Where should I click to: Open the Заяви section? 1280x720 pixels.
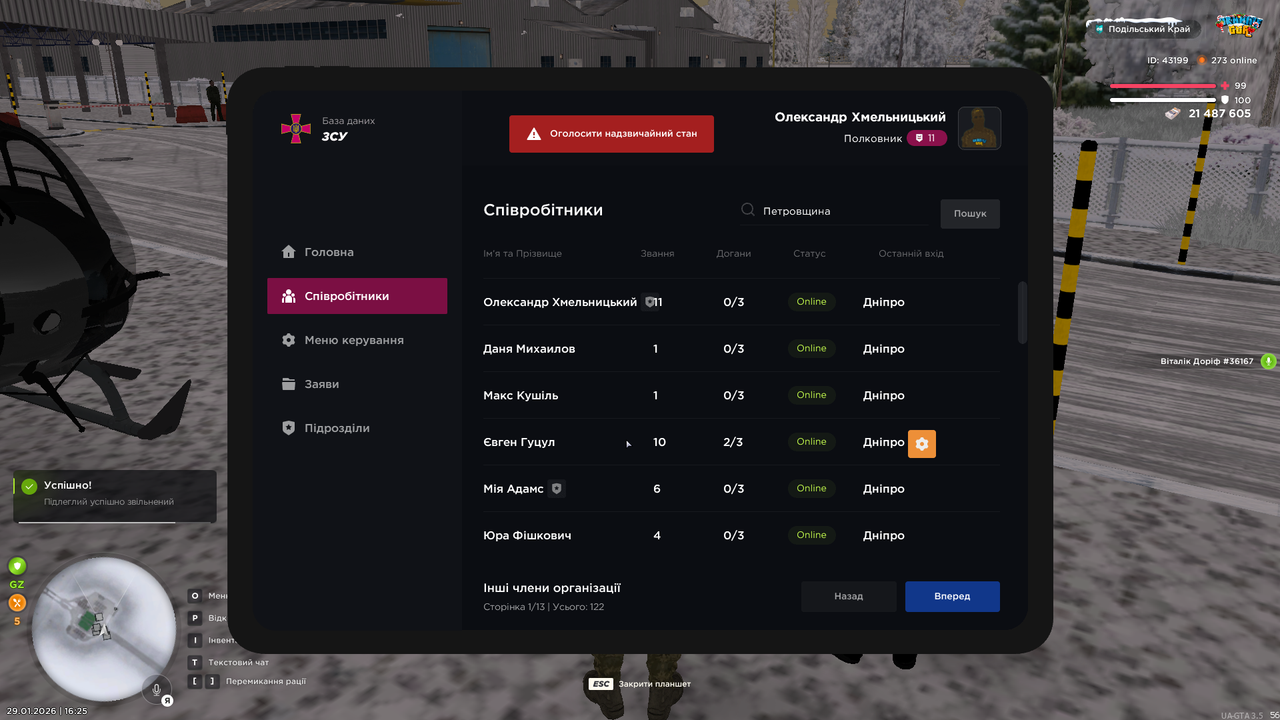pos(357,384)
